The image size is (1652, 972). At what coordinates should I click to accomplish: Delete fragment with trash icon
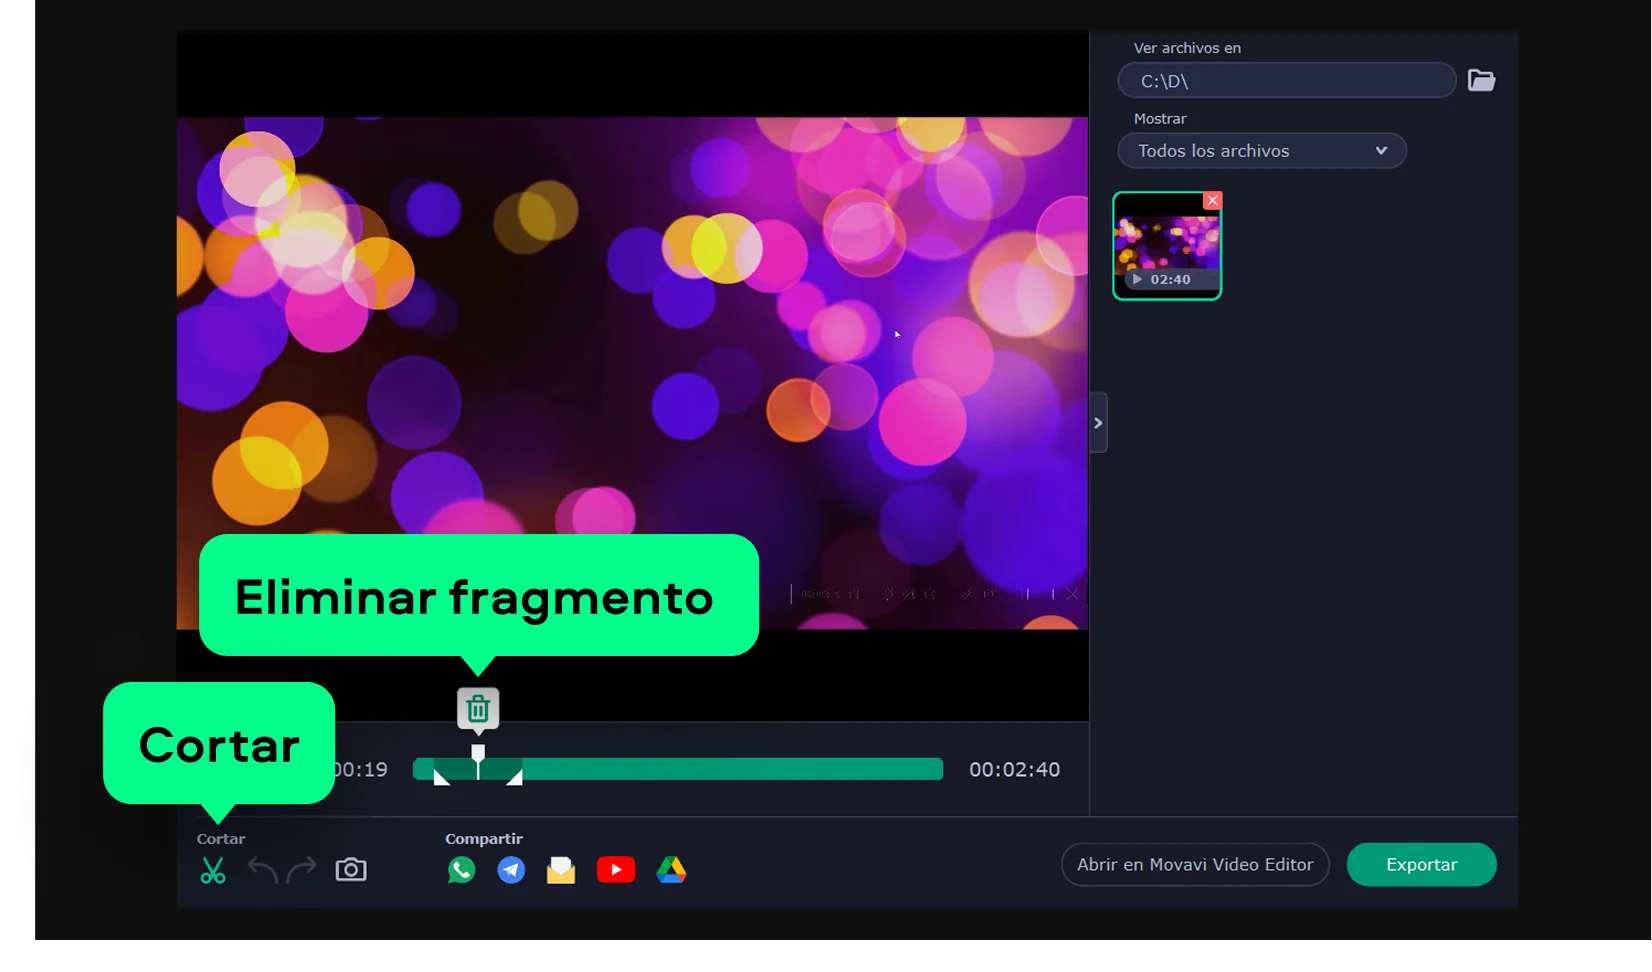click(x=478, y=709)
